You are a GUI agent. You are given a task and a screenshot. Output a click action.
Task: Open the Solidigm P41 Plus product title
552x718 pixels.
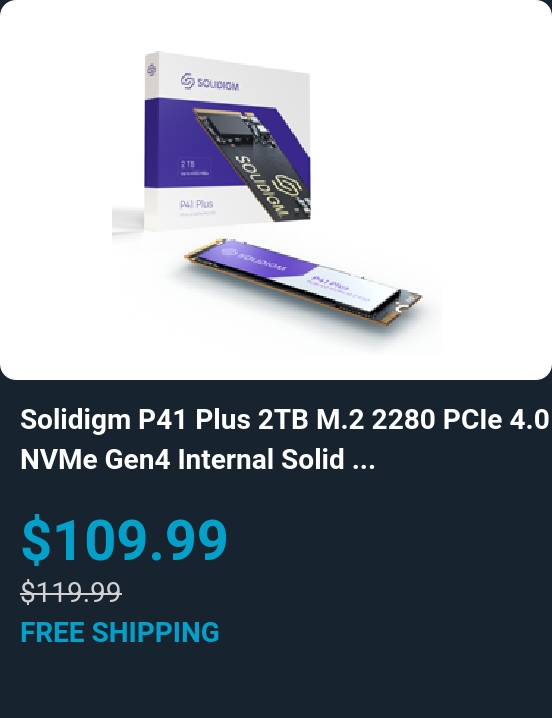(x=284, y=439)
